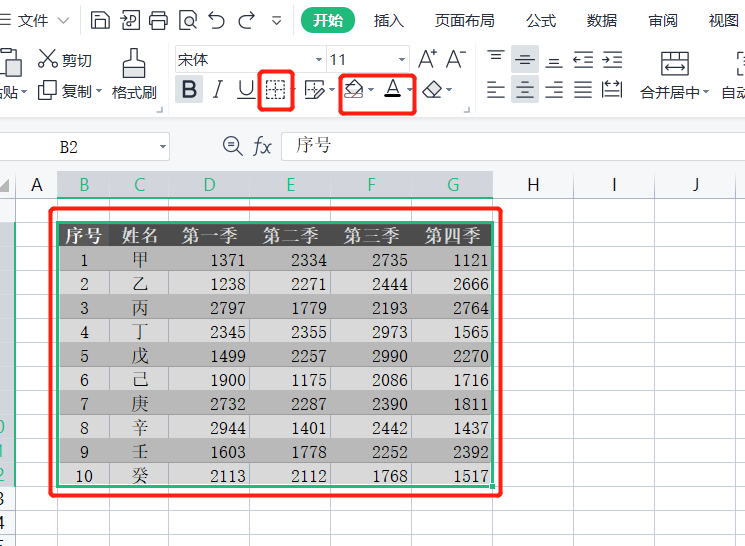Click the increase font size icon
The image size is (745, 546).
click(427, 60)
